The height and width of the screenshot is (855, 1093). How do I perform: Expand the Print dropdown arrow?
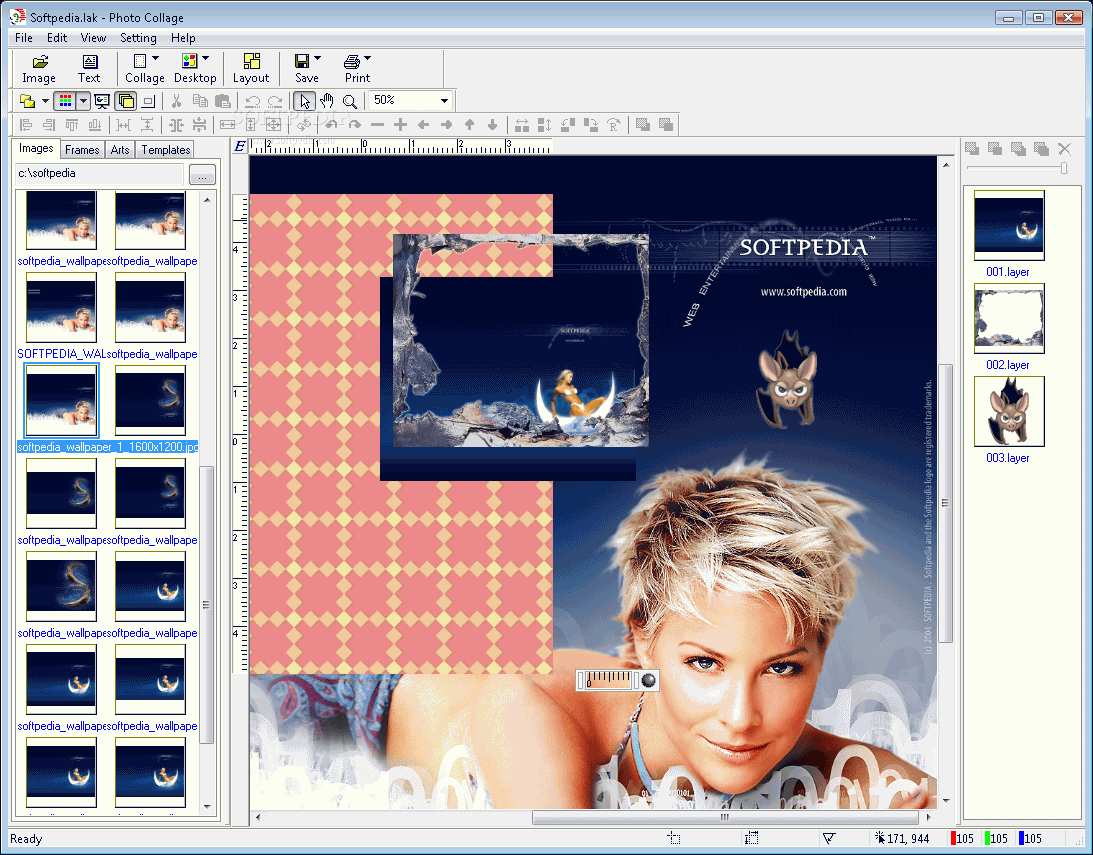pyautogui.click(x=367, y=59)
